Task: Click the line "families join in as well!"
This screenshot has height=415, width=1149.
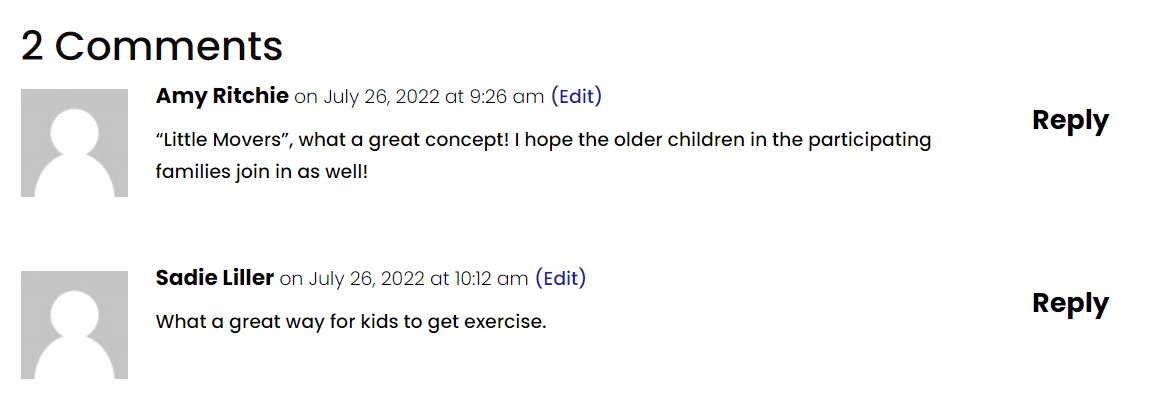Action: [262, 172]
